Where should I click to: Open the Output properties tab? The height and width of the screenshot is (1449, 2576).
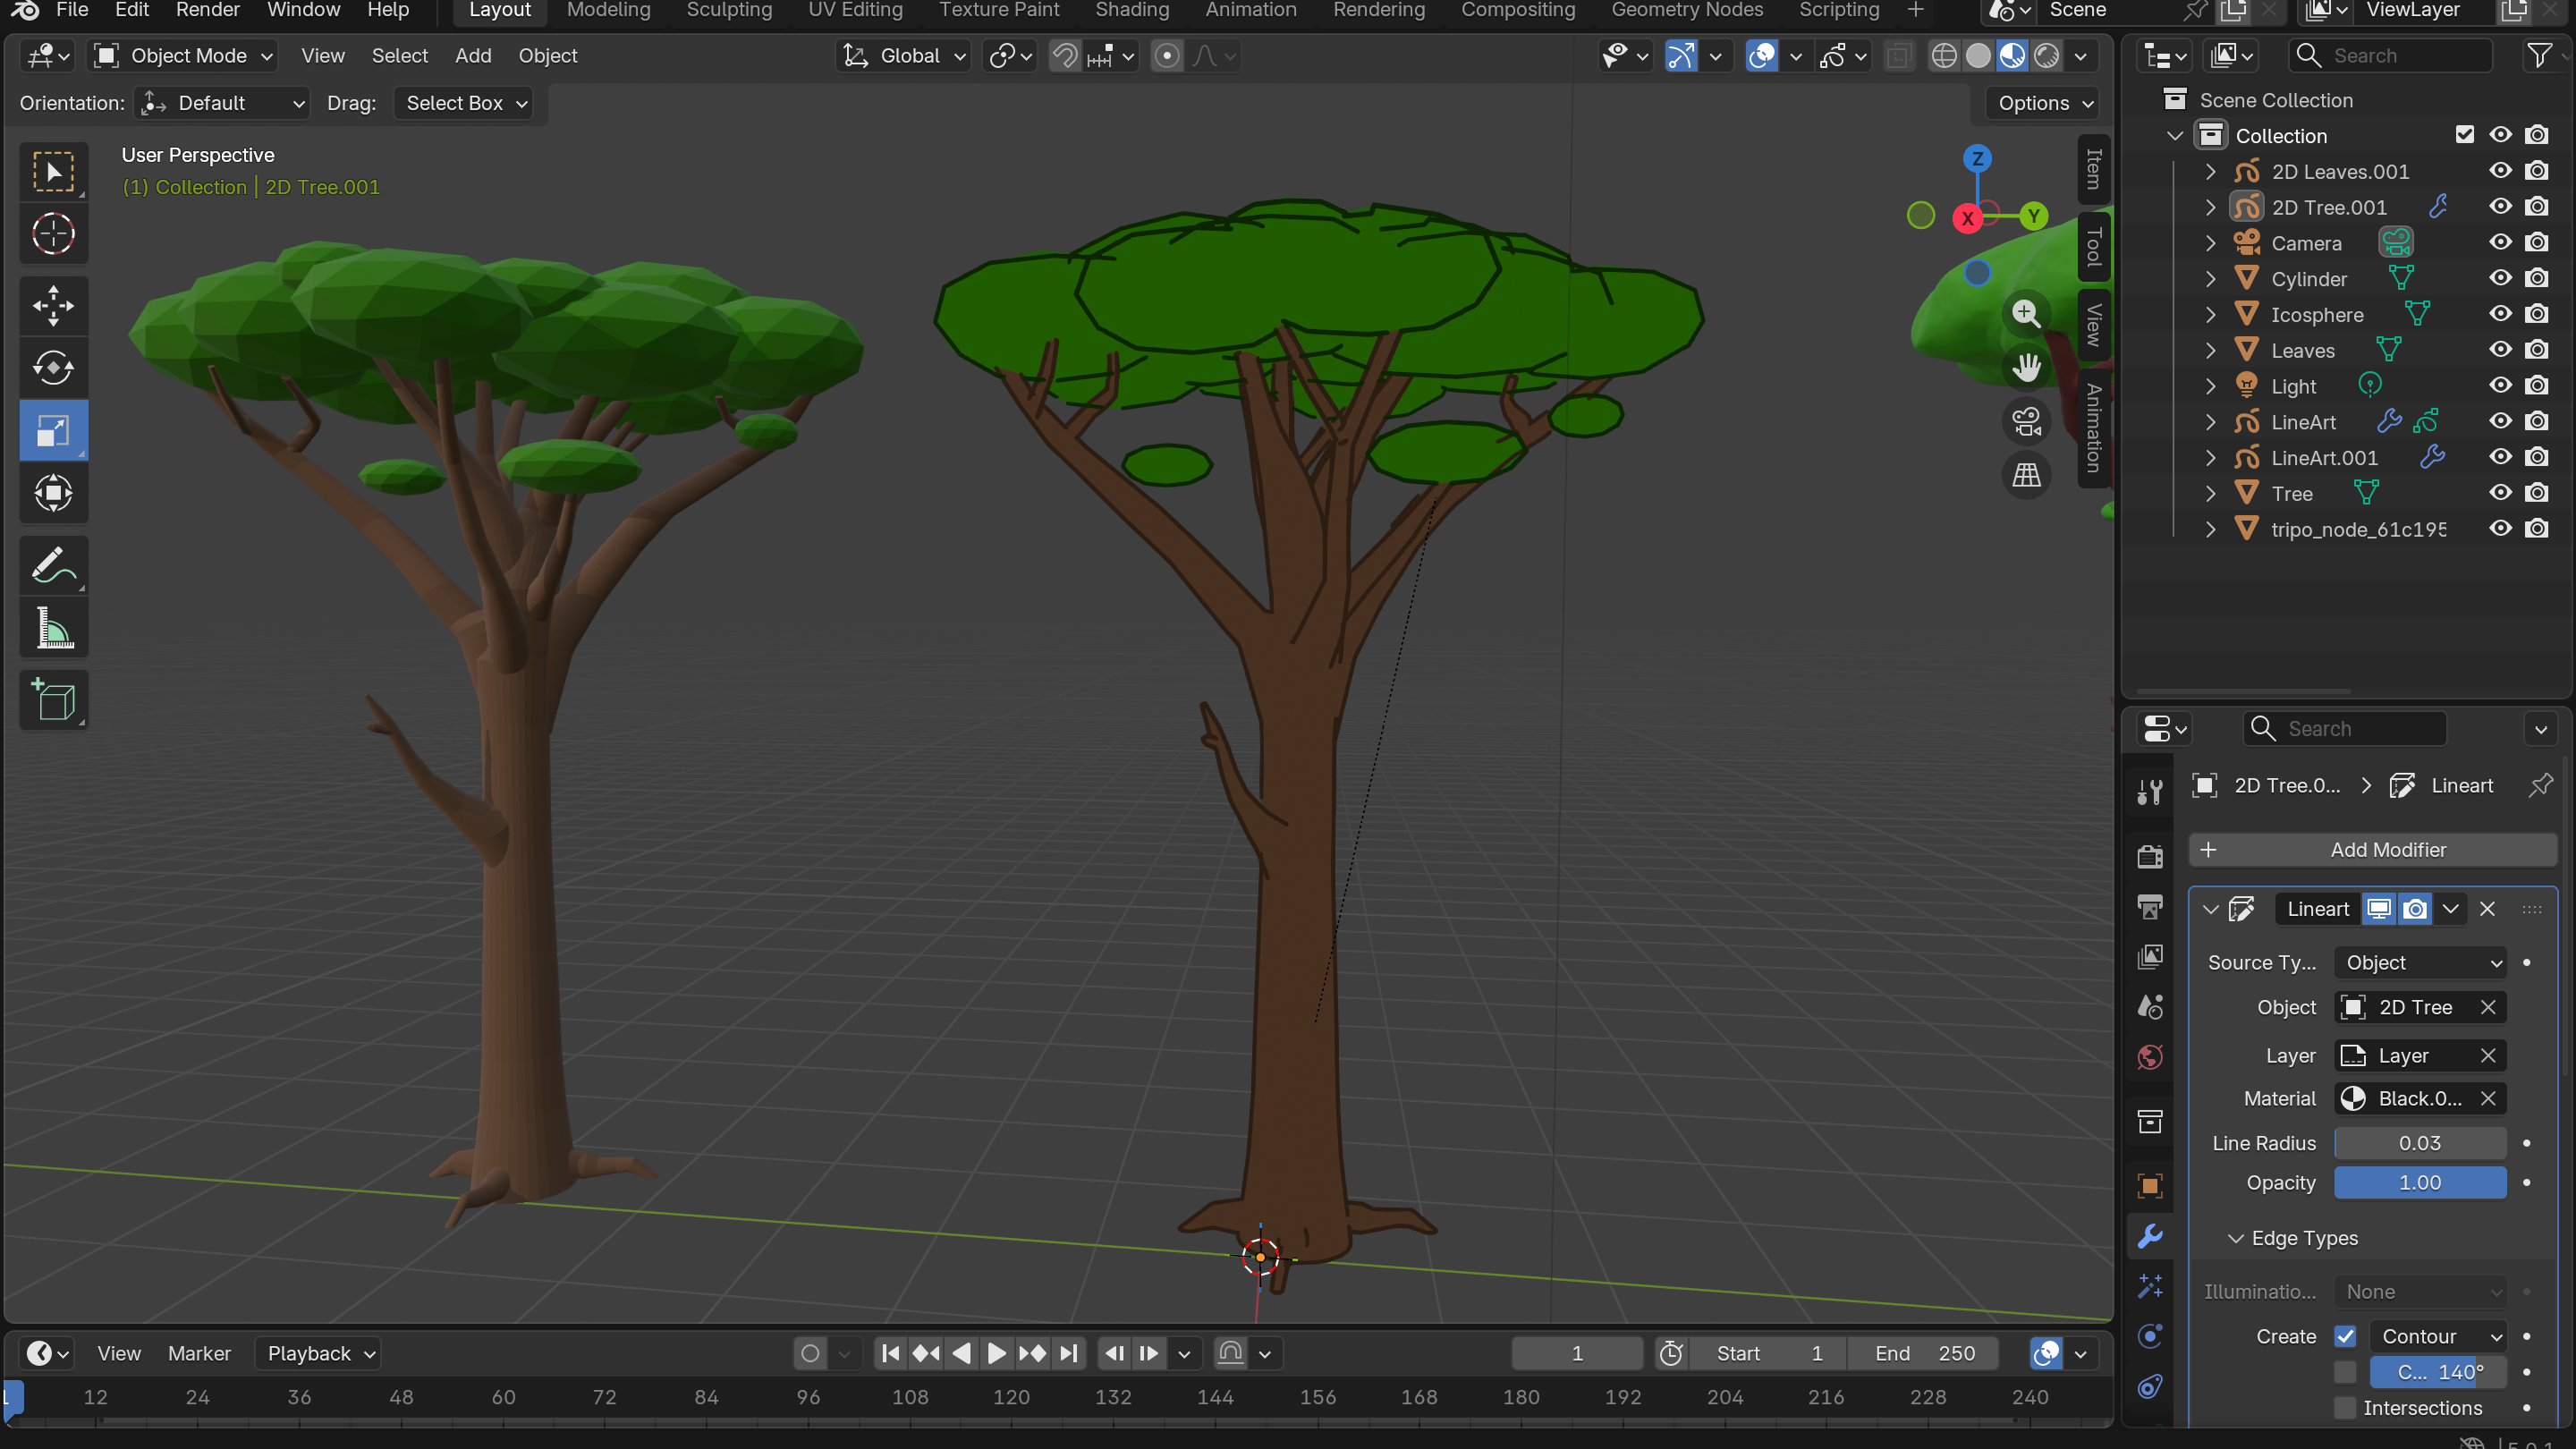click(x=2150, y=907)
